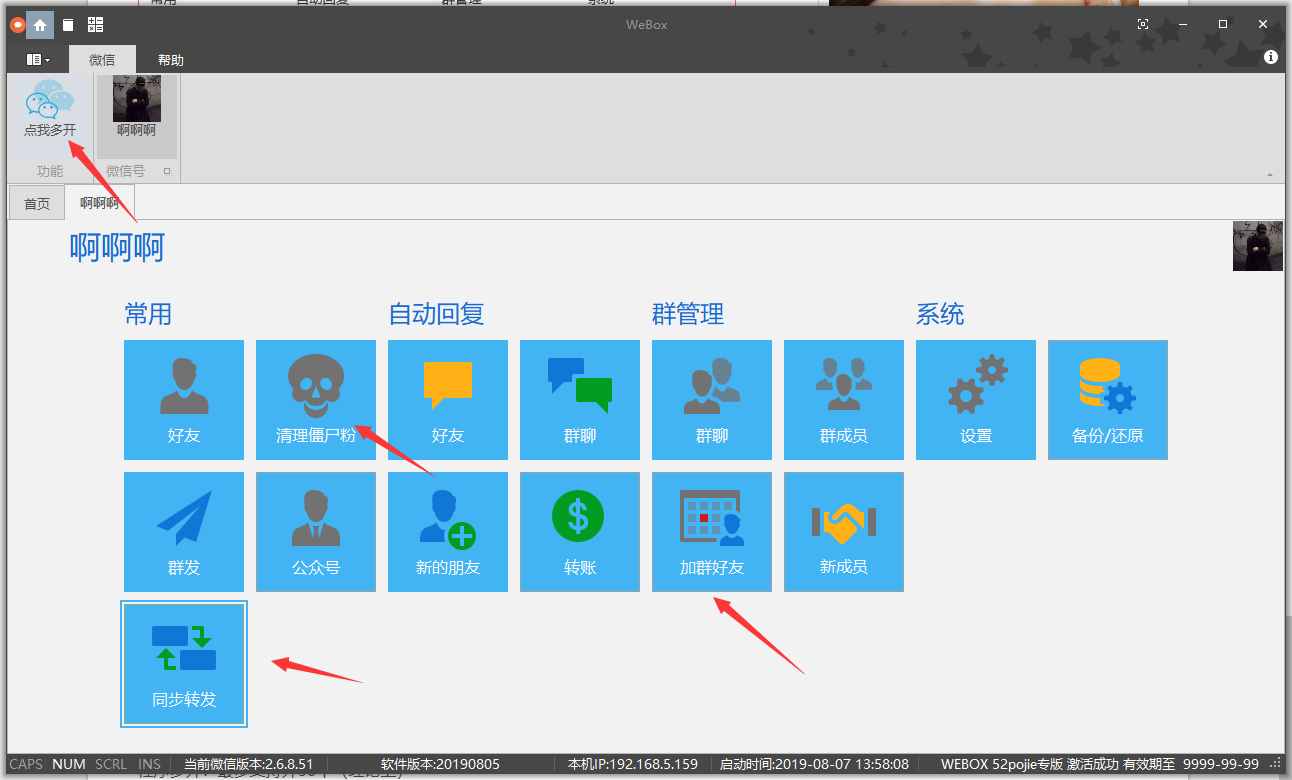1292x780 pixels.
Task: Click the 自动回复 section heading
Action: pos(436,314)
